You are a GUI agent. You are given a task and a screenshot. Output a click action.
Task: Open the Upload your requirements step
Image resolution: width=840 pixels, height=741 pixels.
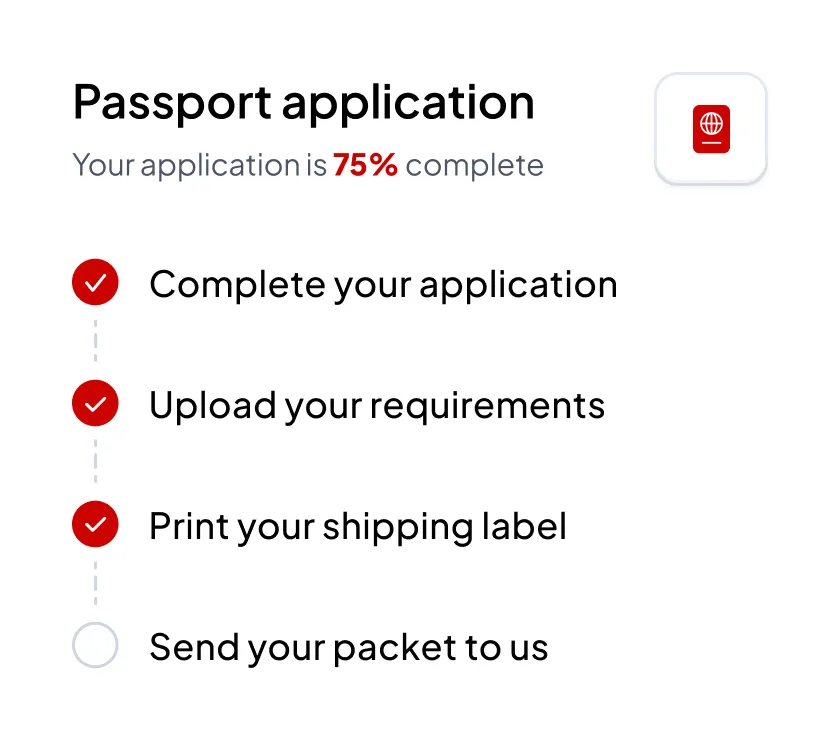[x=376, y=405]
